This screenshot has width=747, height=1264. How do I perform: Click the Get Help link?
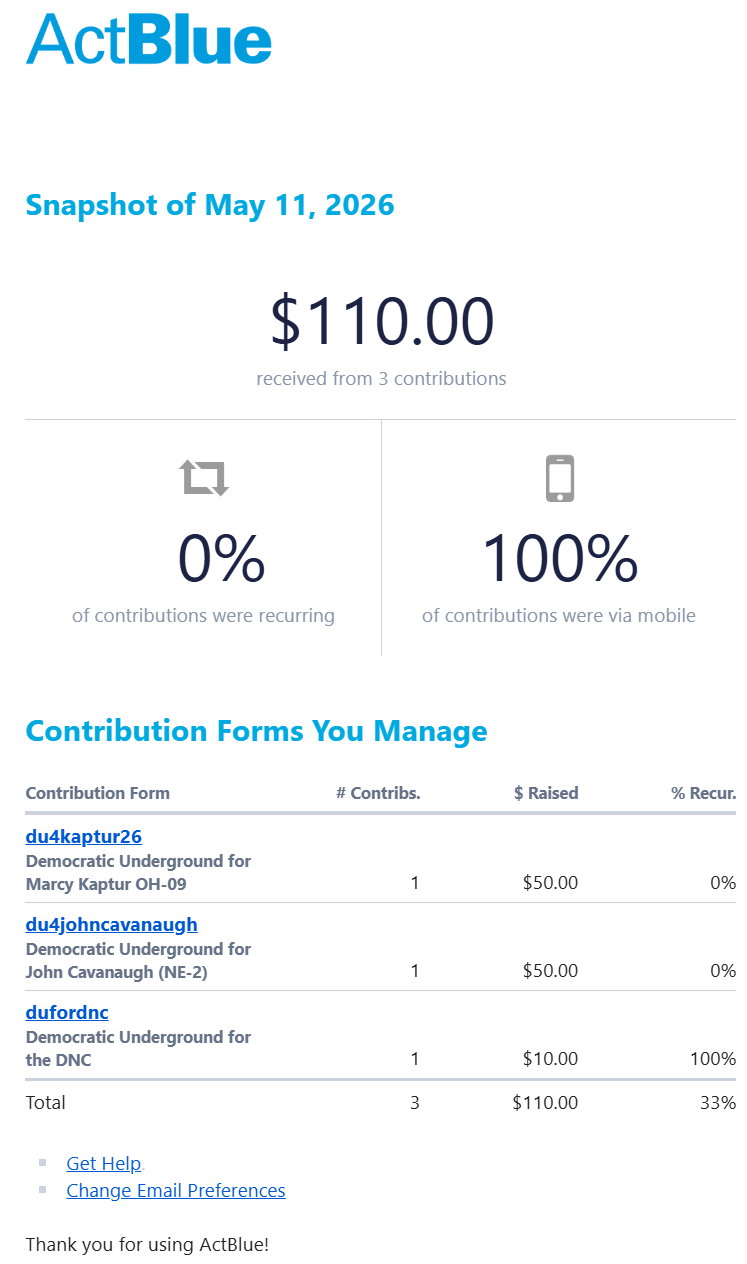point(104,1163)
